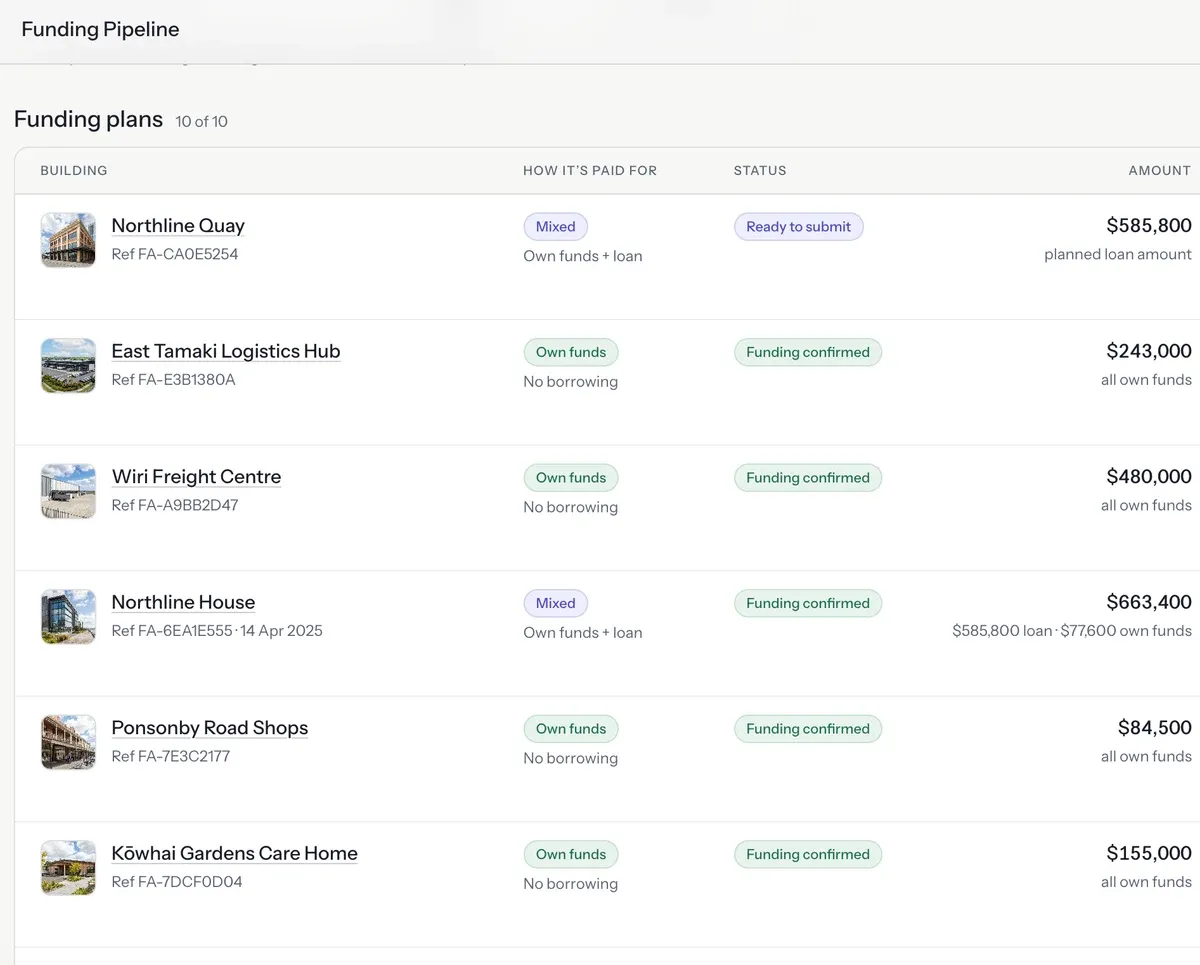Image resolution: width=1200 pixels, height=965 pixels.
Task: Click the How It's Paid For column header
Action: (x=590, y=171)
